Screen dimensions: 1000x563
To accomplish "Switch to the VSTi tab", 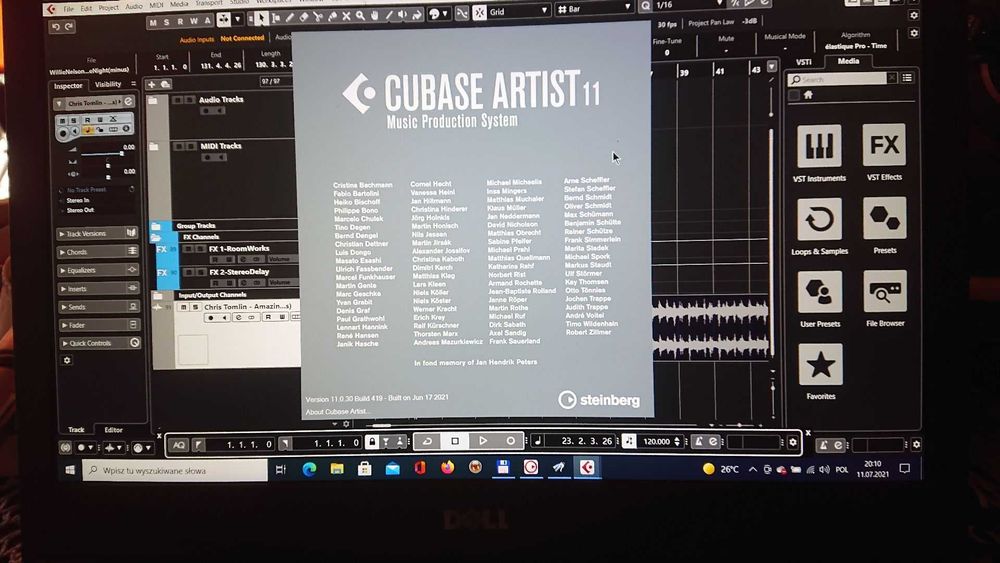I will coord(804,62).
